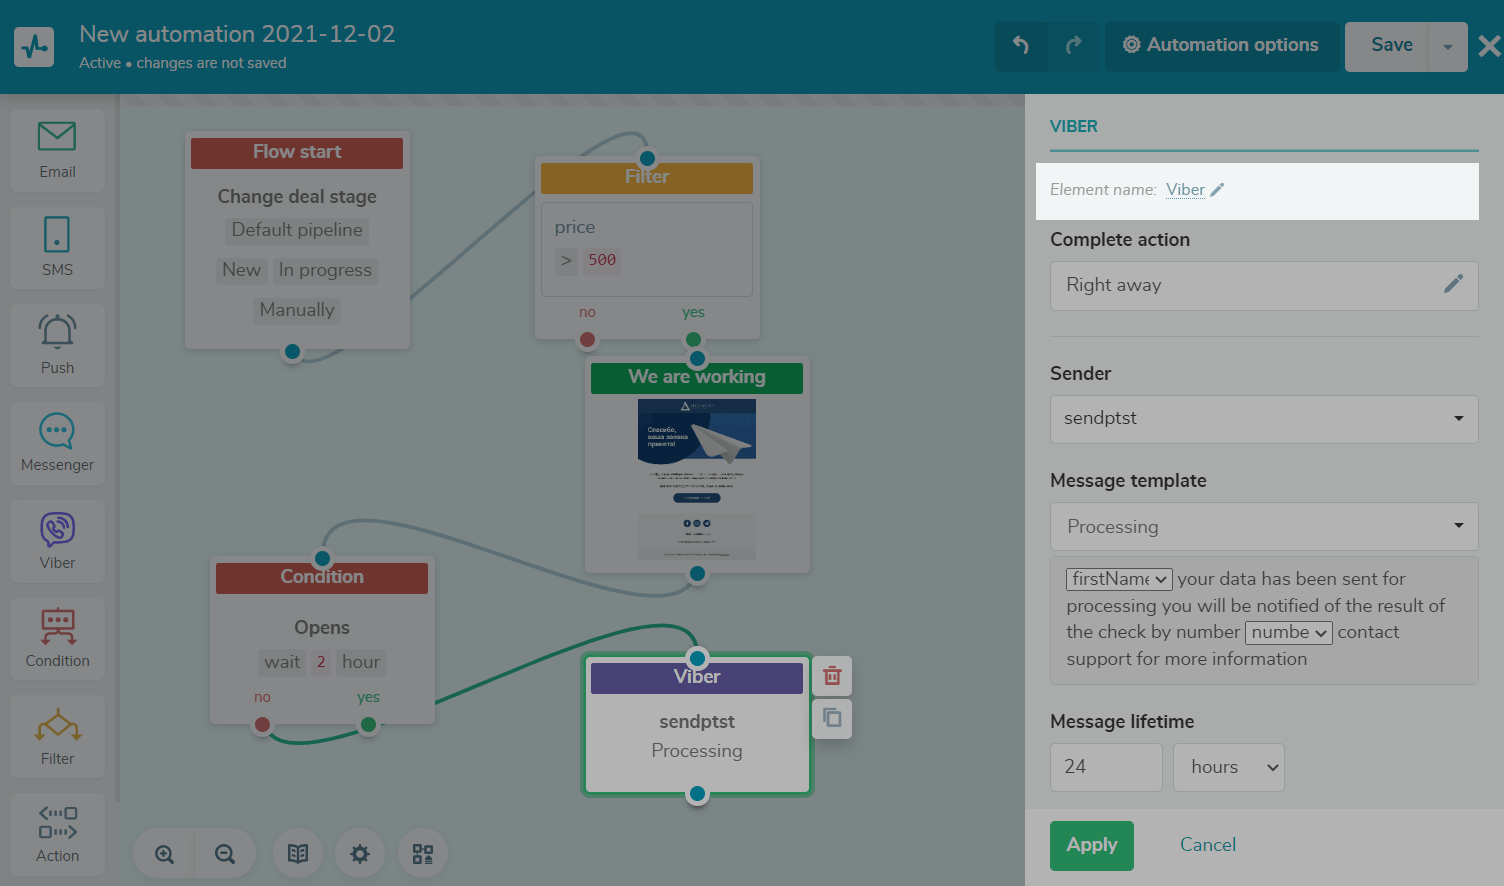Click the Viber element name link

tap(1185, 190)
